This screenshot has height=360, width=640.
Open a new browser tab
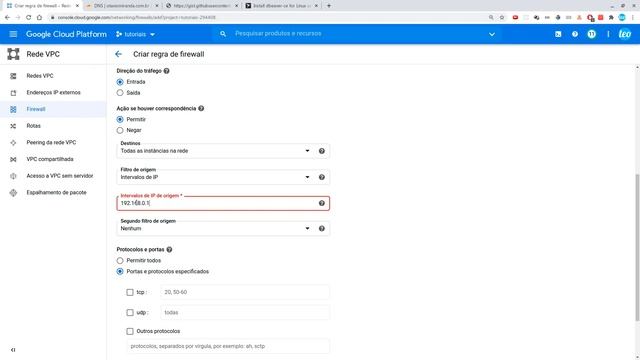[329, 6]
